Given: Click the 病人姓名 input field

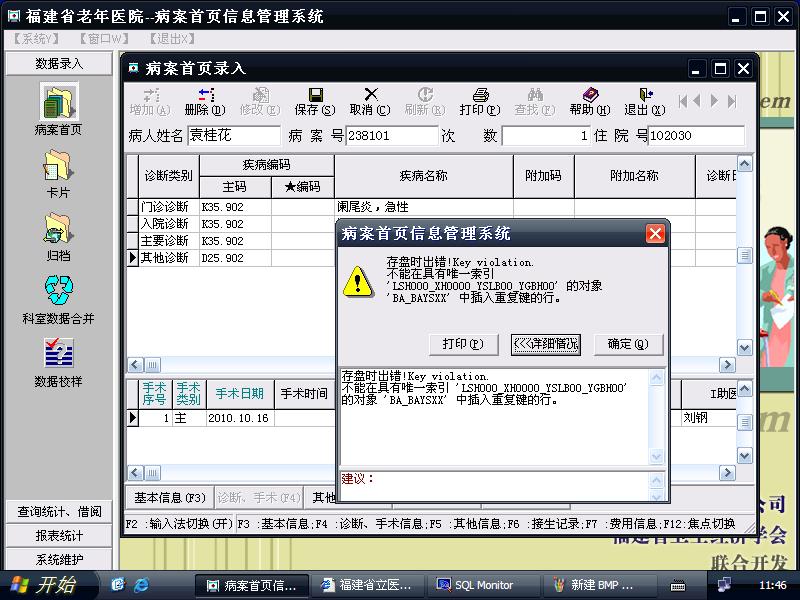Looking at the screenshot, I should coord(234,136).
